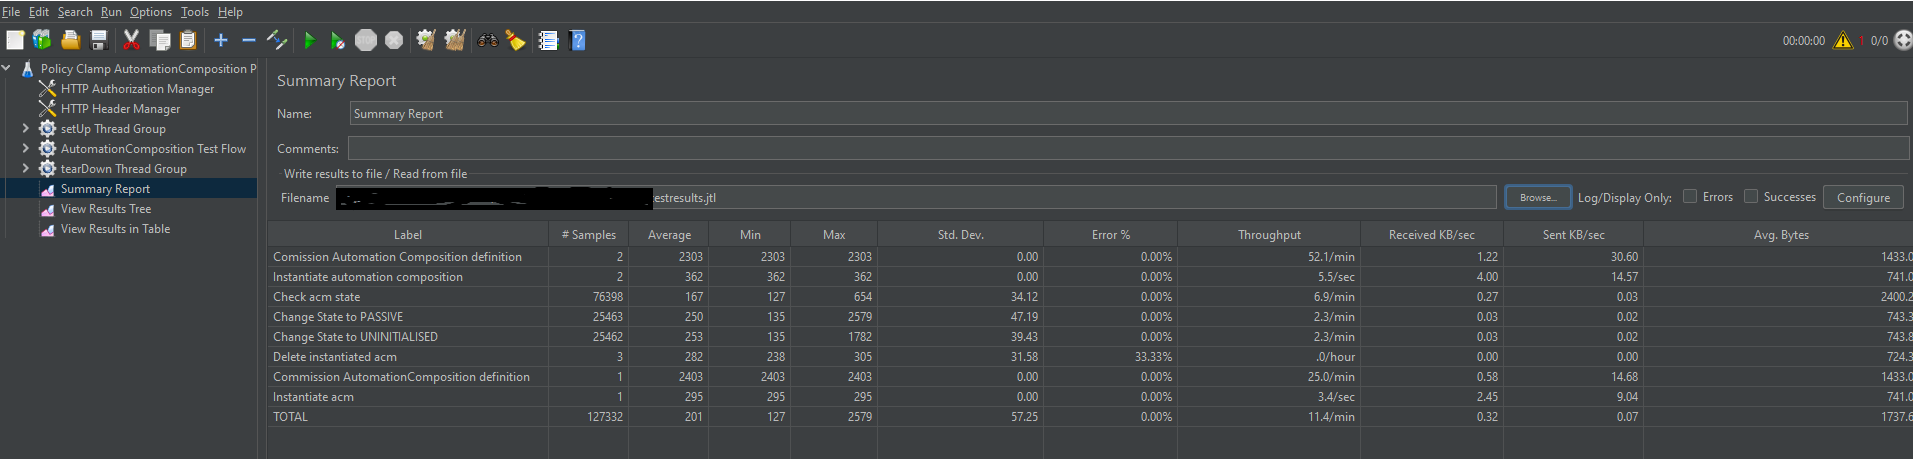Save the test plan via floppy icon
The height and width of the screenshot is (459, 1913).
(99, 40)
